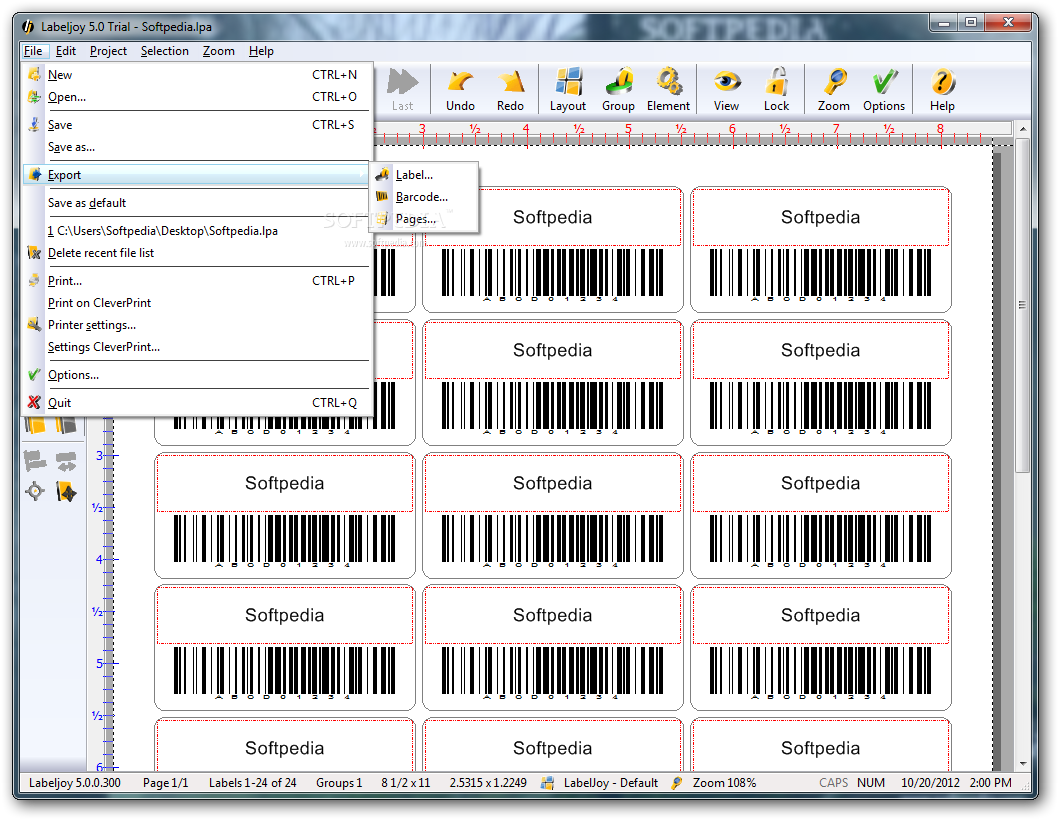Click the 'Page 1/1' status text
Viewport: 1059px width, 820px height.
click(165, 783)
